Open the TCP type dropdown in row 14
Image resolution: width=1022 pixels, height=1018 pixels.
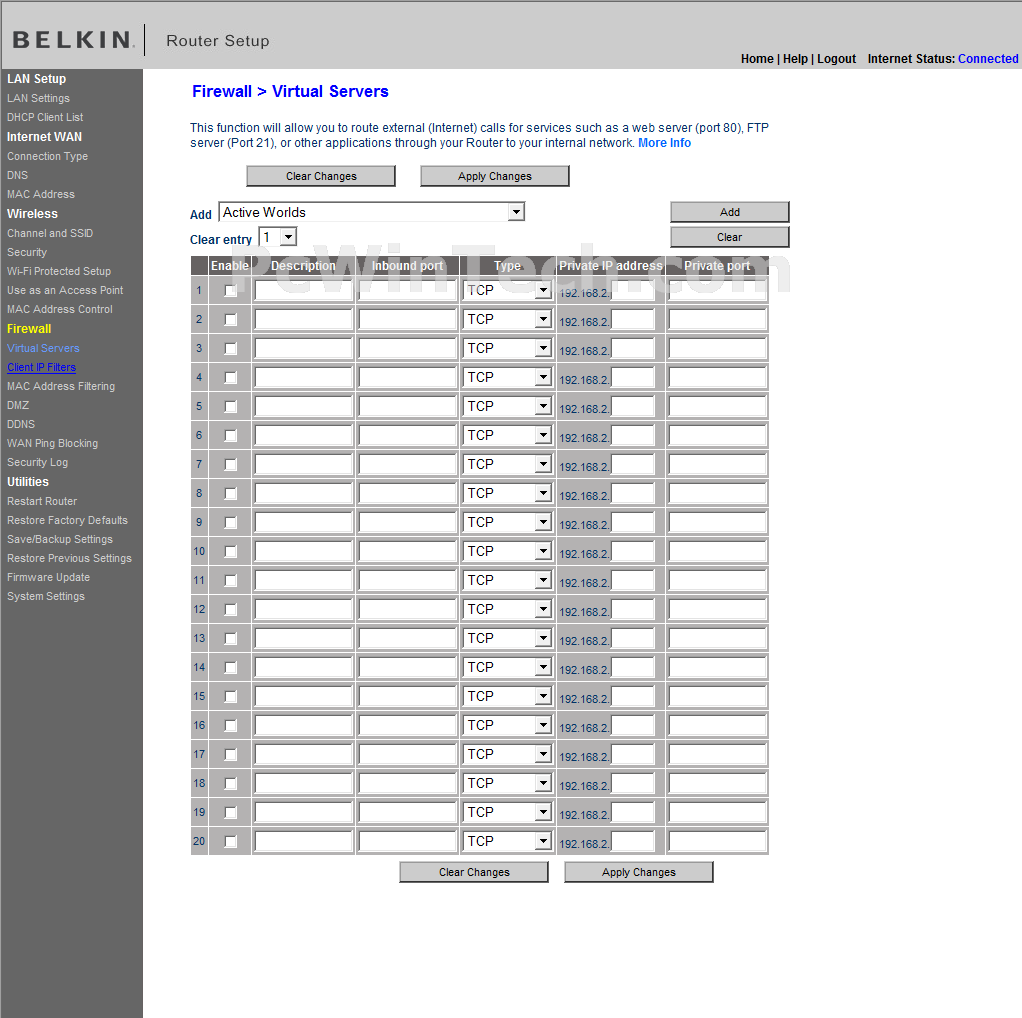[508, 667]
